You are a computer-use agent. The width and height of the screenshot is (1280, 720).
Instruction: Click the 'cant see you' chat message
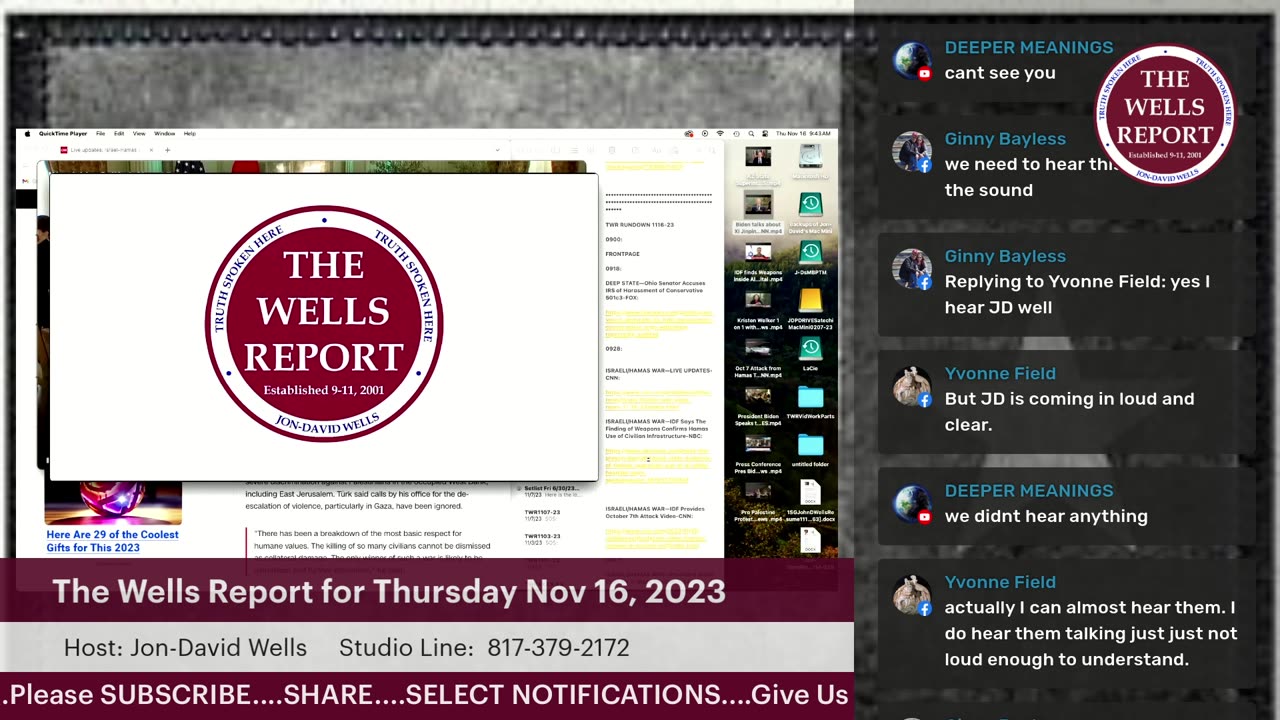[1000, 73]
